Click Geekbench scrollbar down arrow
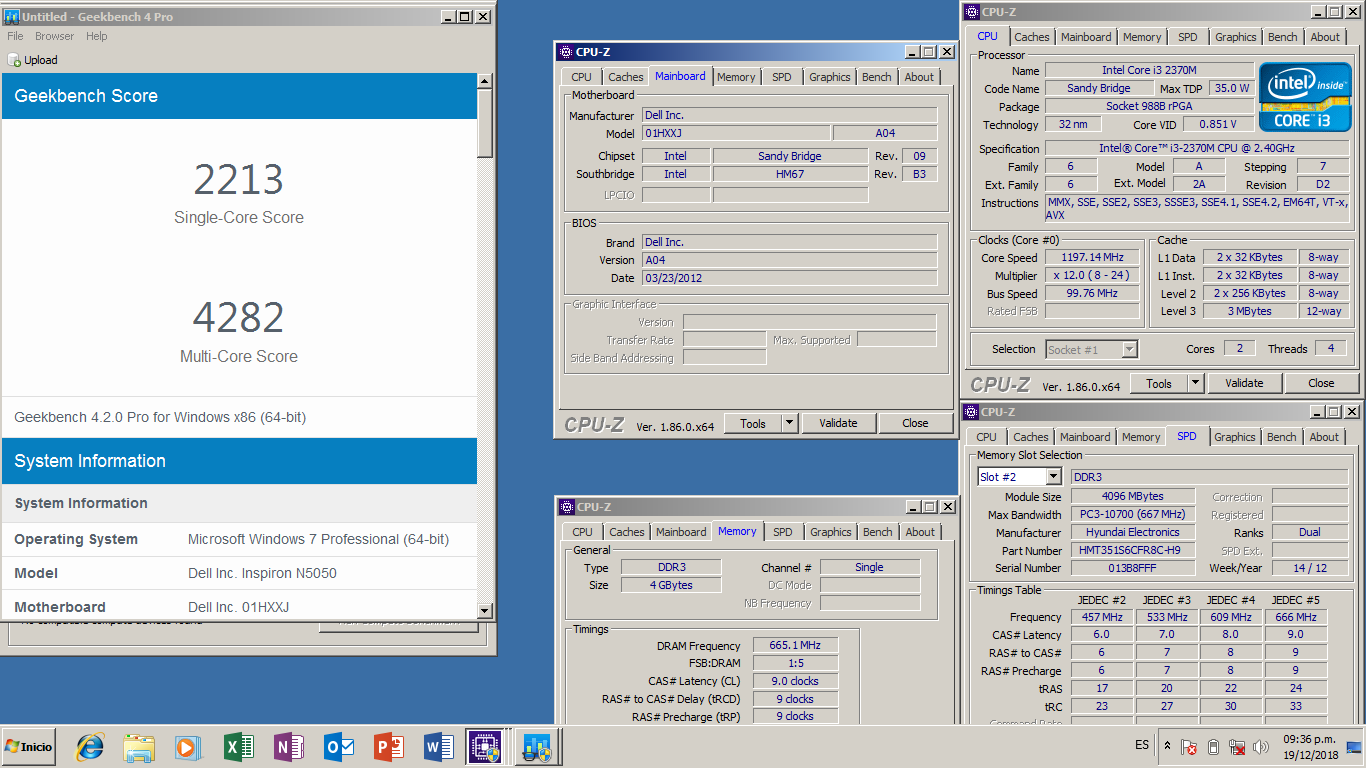 coord(485,610)
